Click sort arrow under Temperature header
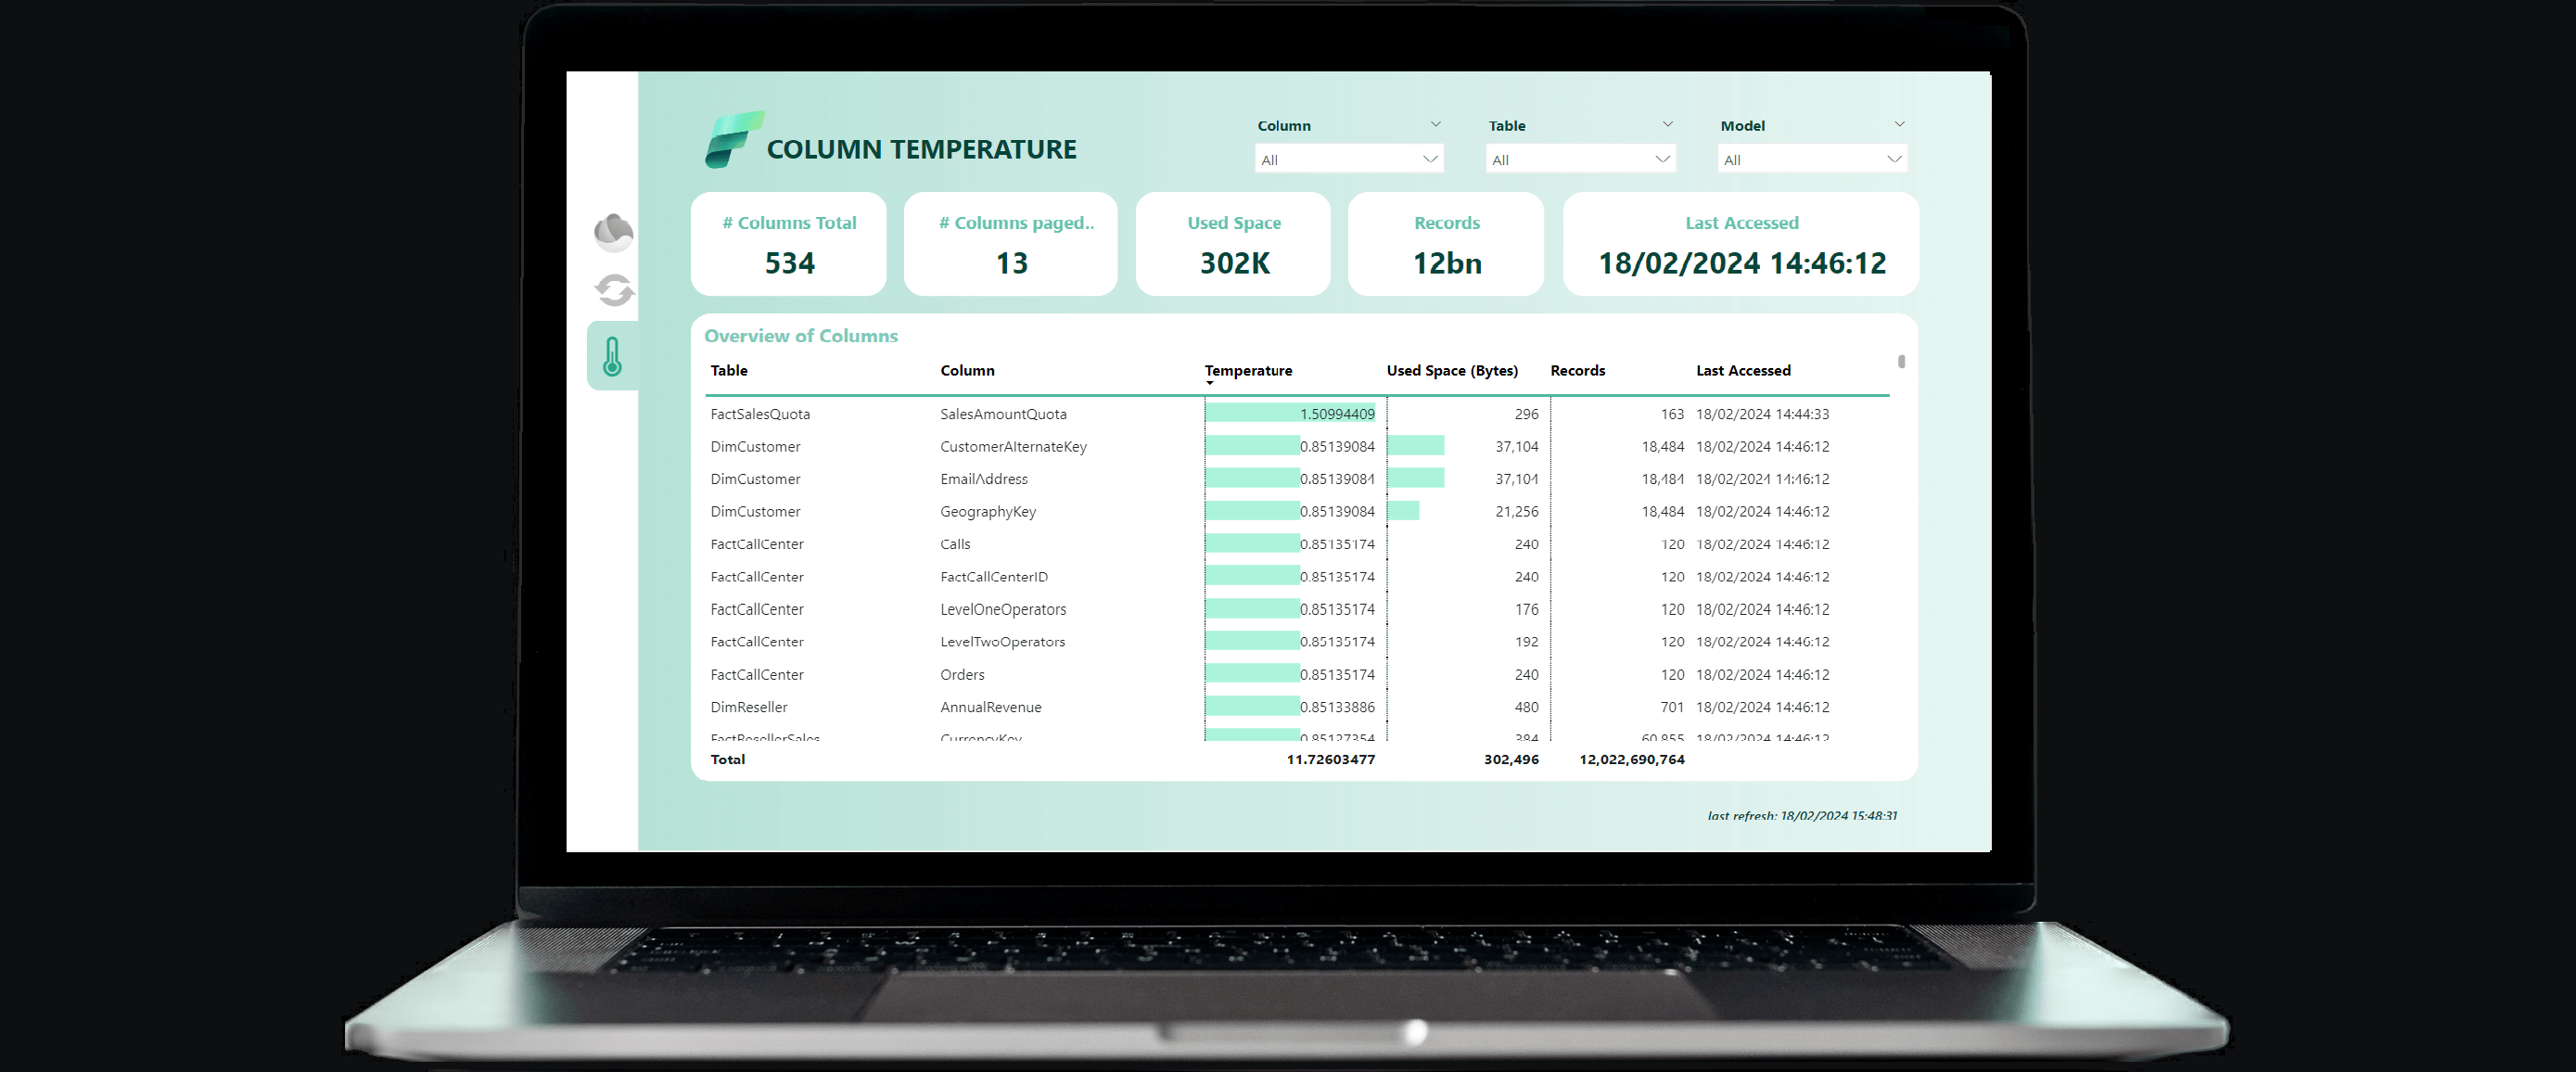The height and width of the screenshot is (1072, 2576). click(x=1209, y=383)
